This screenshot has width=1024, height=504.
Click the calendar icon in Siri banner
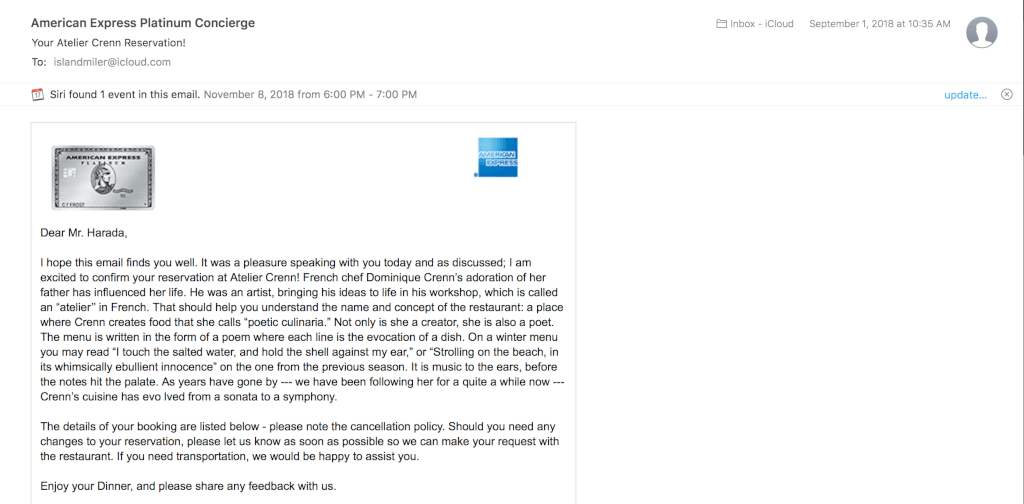(38, 95)
